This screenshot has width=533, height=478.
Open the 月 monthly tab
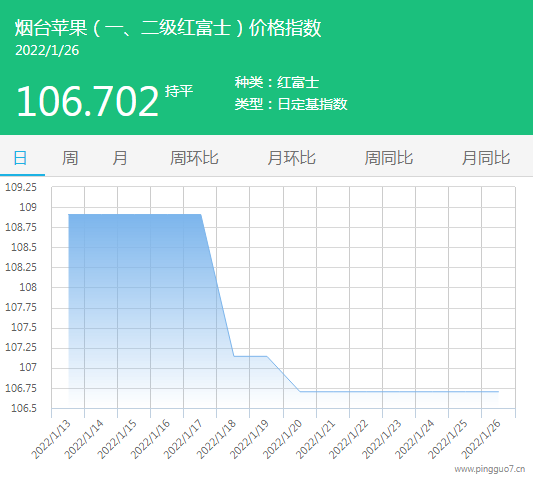pyautogui.click(x=120, y=158)
